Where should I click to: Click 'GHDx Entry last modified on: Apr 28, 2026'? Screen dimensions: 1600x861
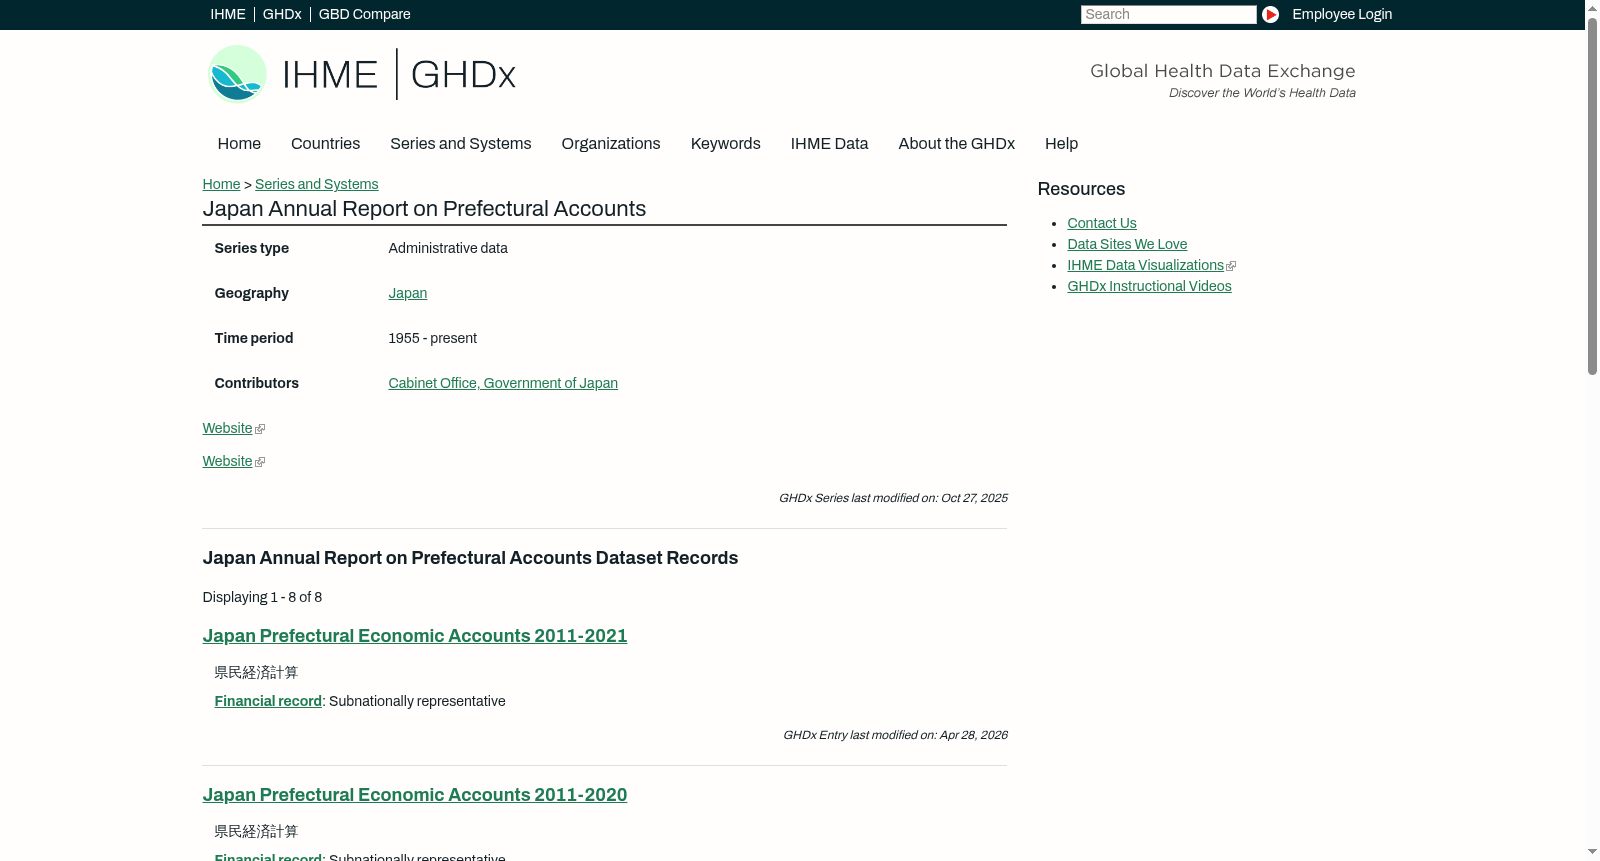click(x=895, y=735)
